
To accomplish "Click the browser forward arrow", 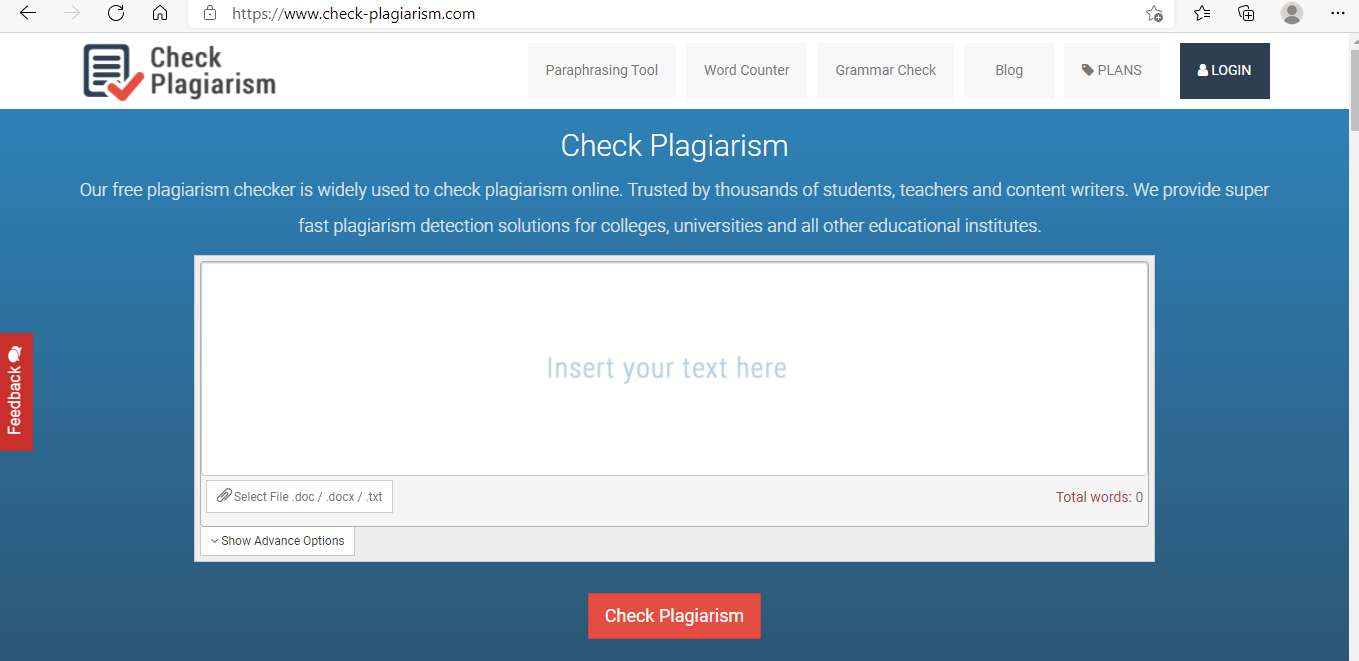I will tap(72, 14).
